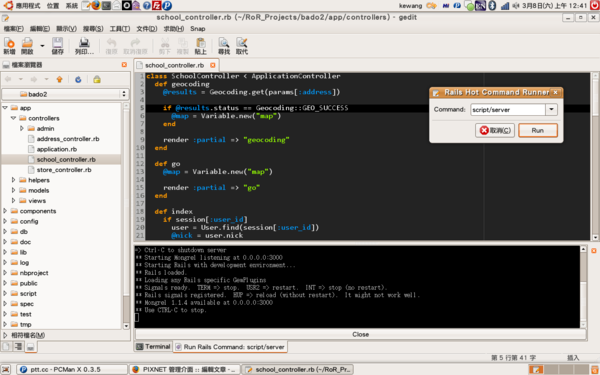Open the 編輯(E) menu

[40, 29]
